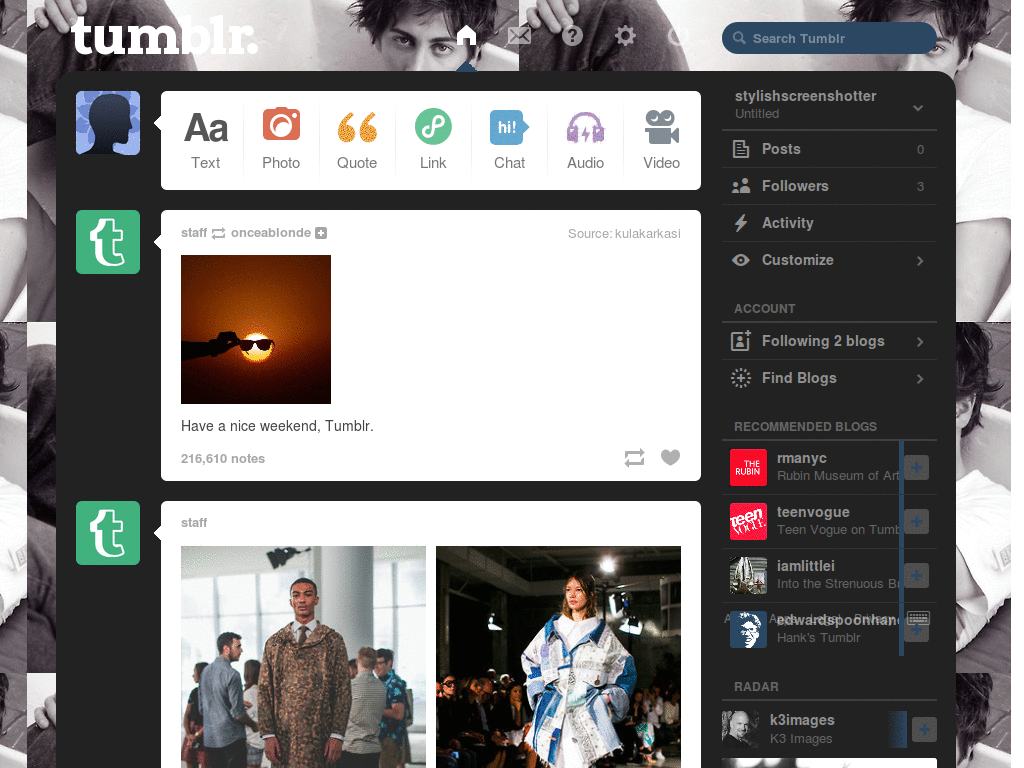
Task: Click staff avatar beside sunglasses post
Action: 108,242
